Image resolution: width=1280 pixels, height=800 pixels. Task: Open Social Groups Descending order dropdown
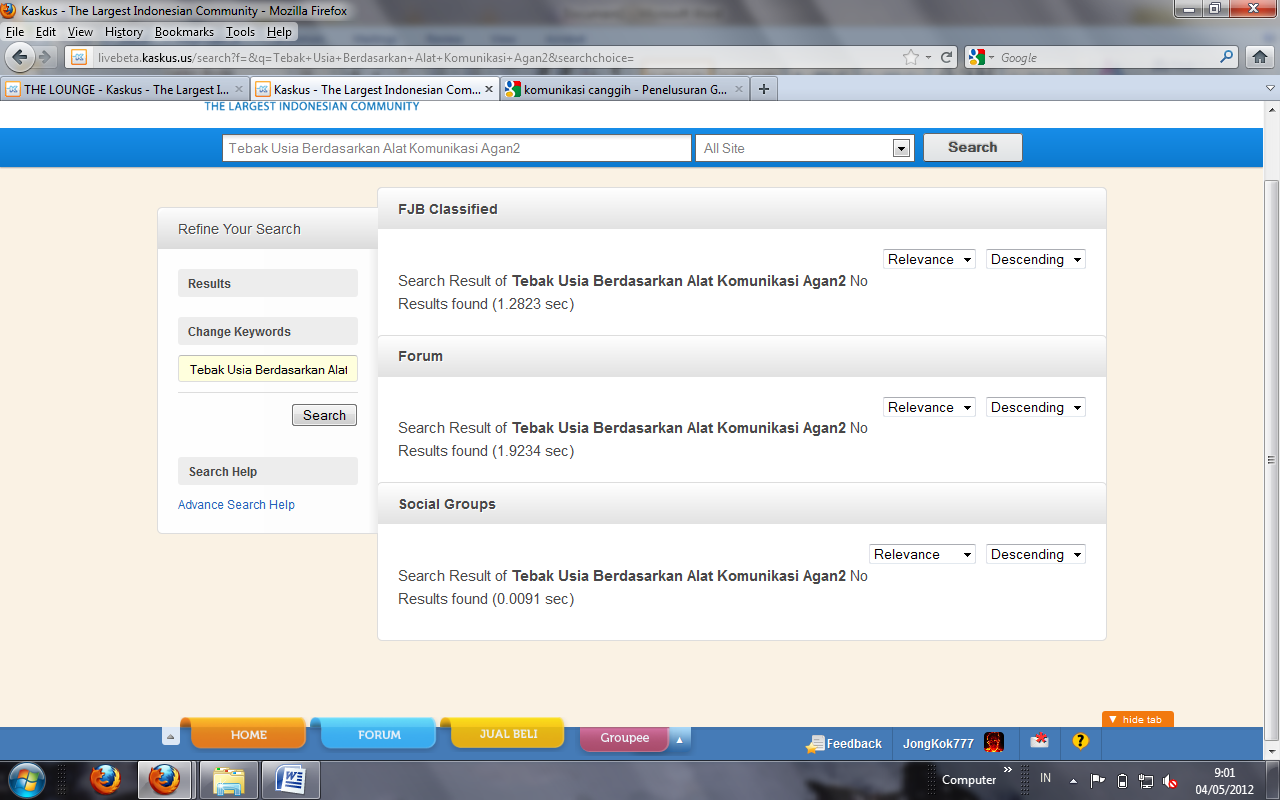coord(1035,554)
